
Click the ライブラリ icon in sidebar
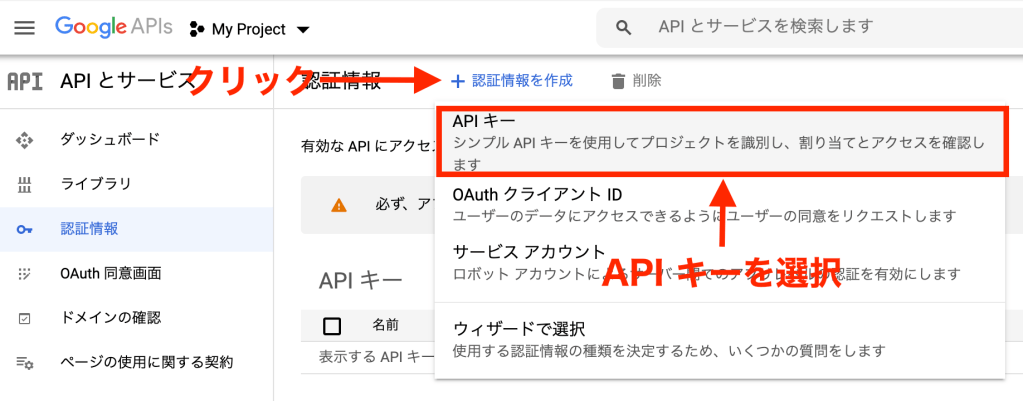tap(25, 185)
